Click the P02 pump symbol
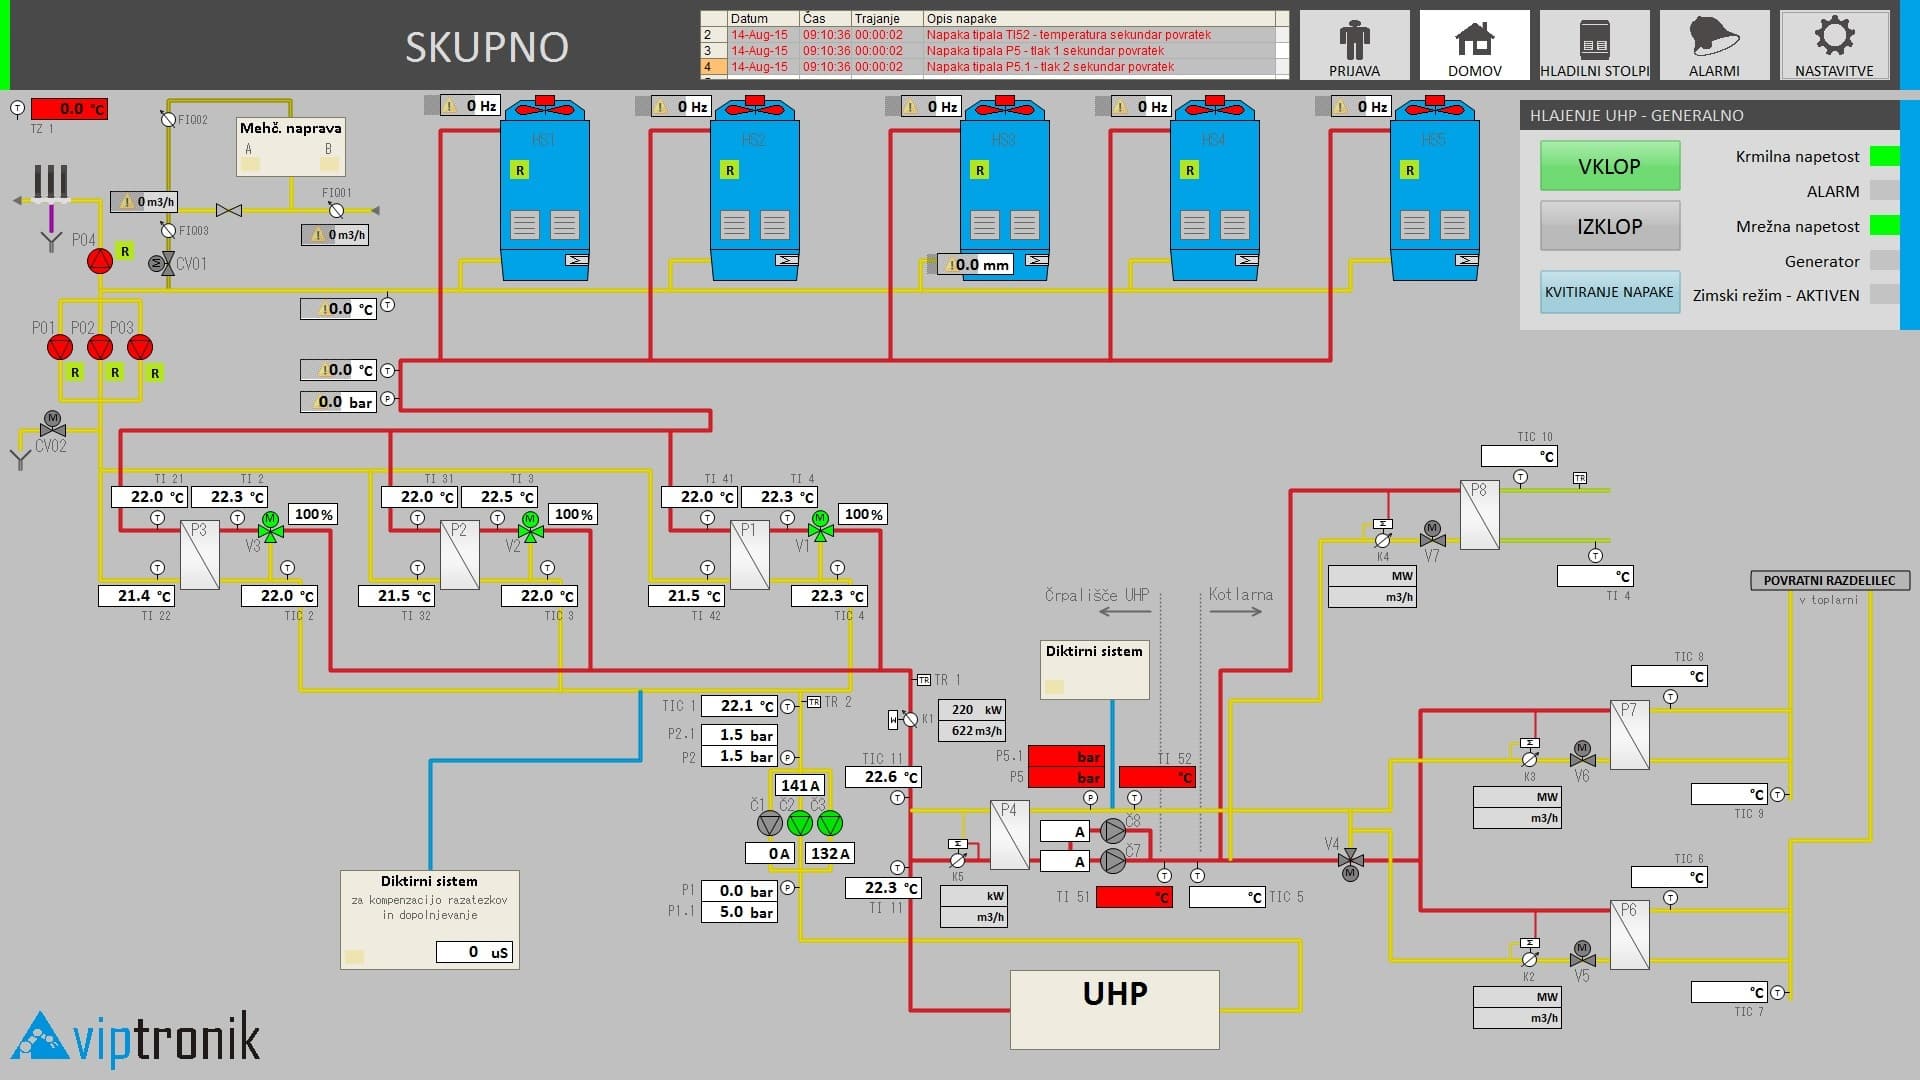The height and width of the screenshot is (1080, 1920). [x=100, y=347]
